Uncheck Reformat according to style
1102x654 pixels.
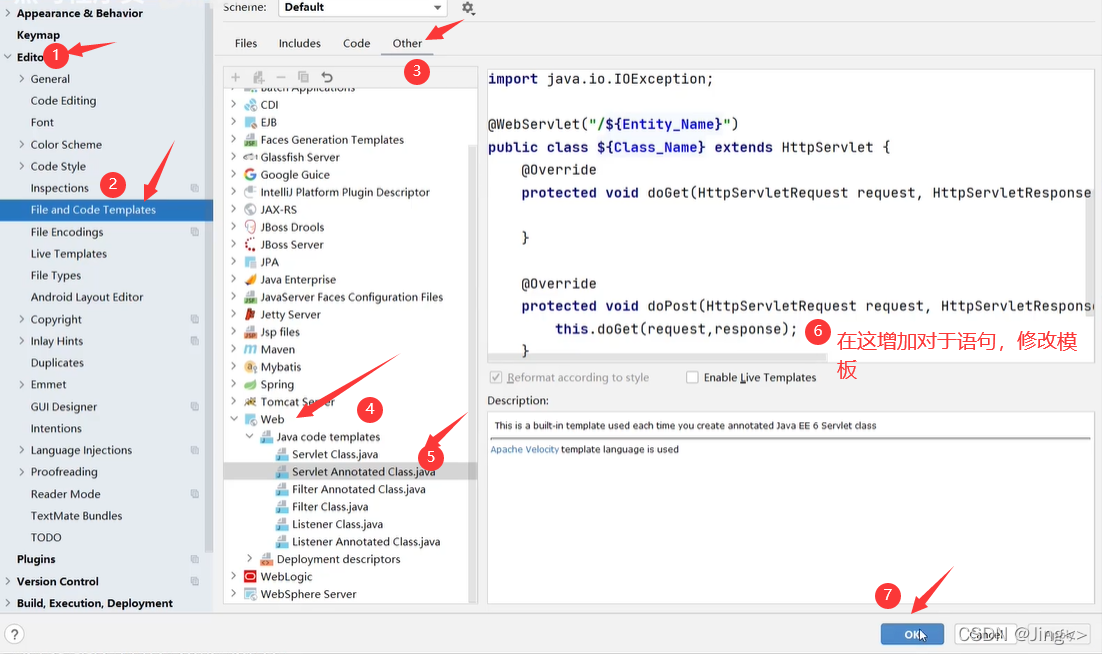tap(497, 377)
